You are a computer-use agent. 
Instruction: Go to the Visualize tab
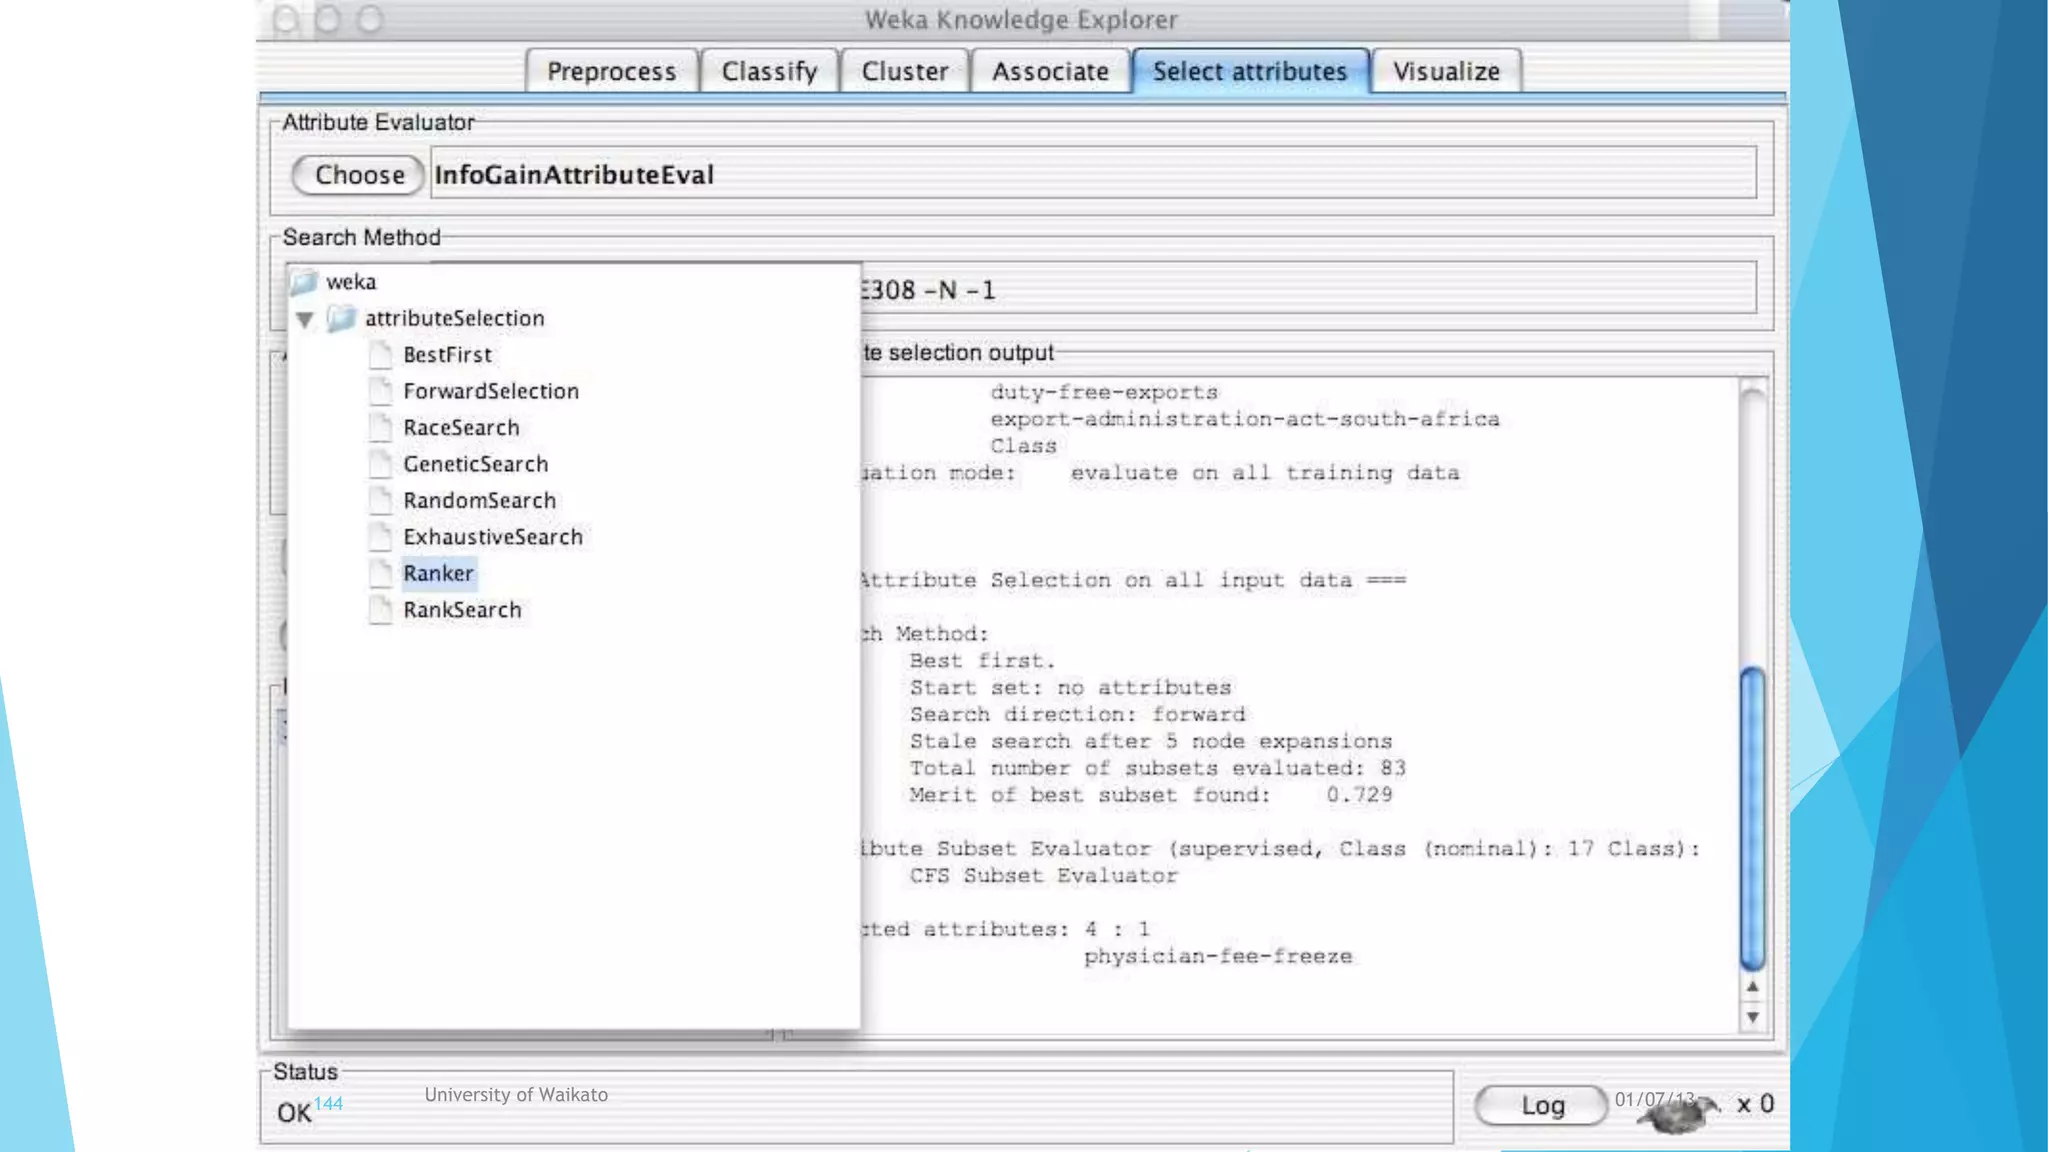[1446, 72]
